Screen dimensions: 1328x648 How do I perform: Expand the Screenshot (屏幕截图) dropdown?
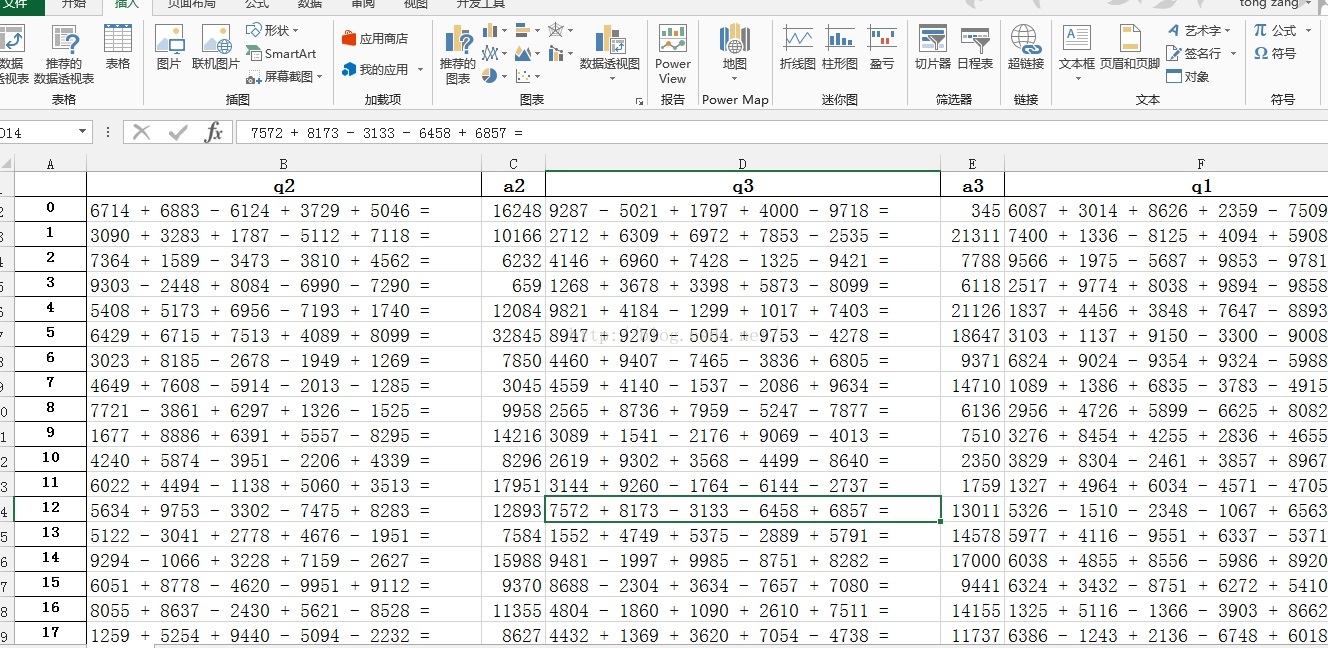click(x=319, y=76)
